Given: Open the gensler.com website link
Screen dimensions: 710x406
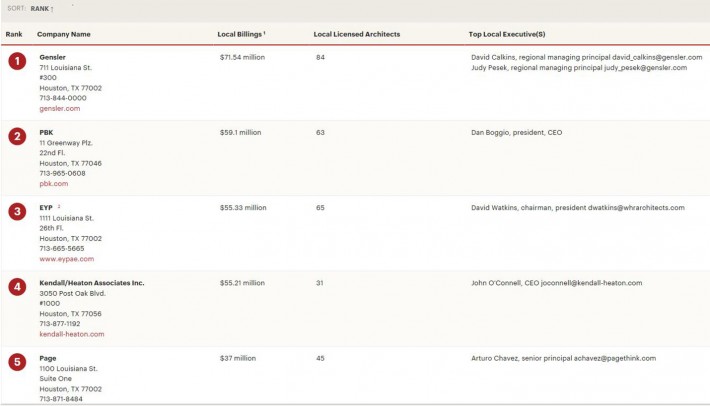Looking at the screenshot, I should (x=59, y=108).
